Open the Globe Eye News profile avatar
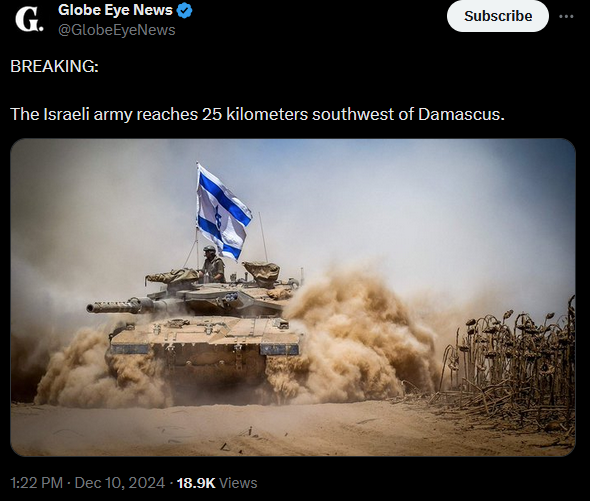590x501 pixels. (29, 20)
